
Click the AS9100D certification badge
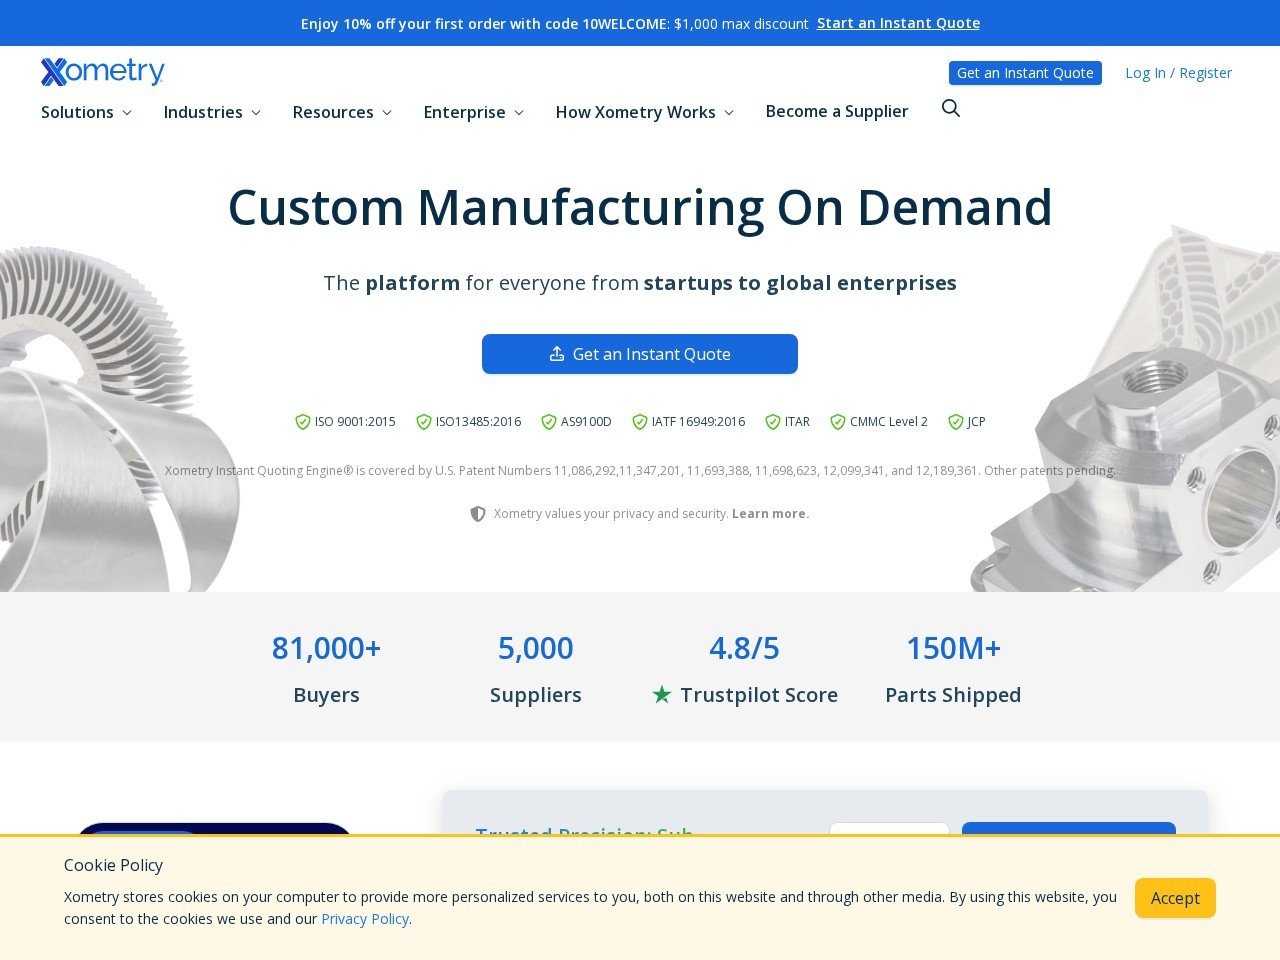[x=578, y=421]
